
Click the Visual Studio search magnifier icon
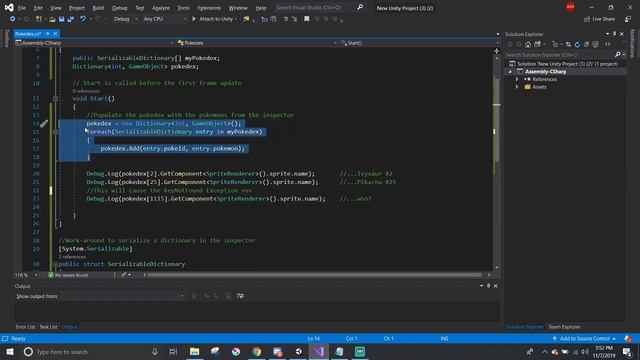pyautogui.click(x=360, y=7)
